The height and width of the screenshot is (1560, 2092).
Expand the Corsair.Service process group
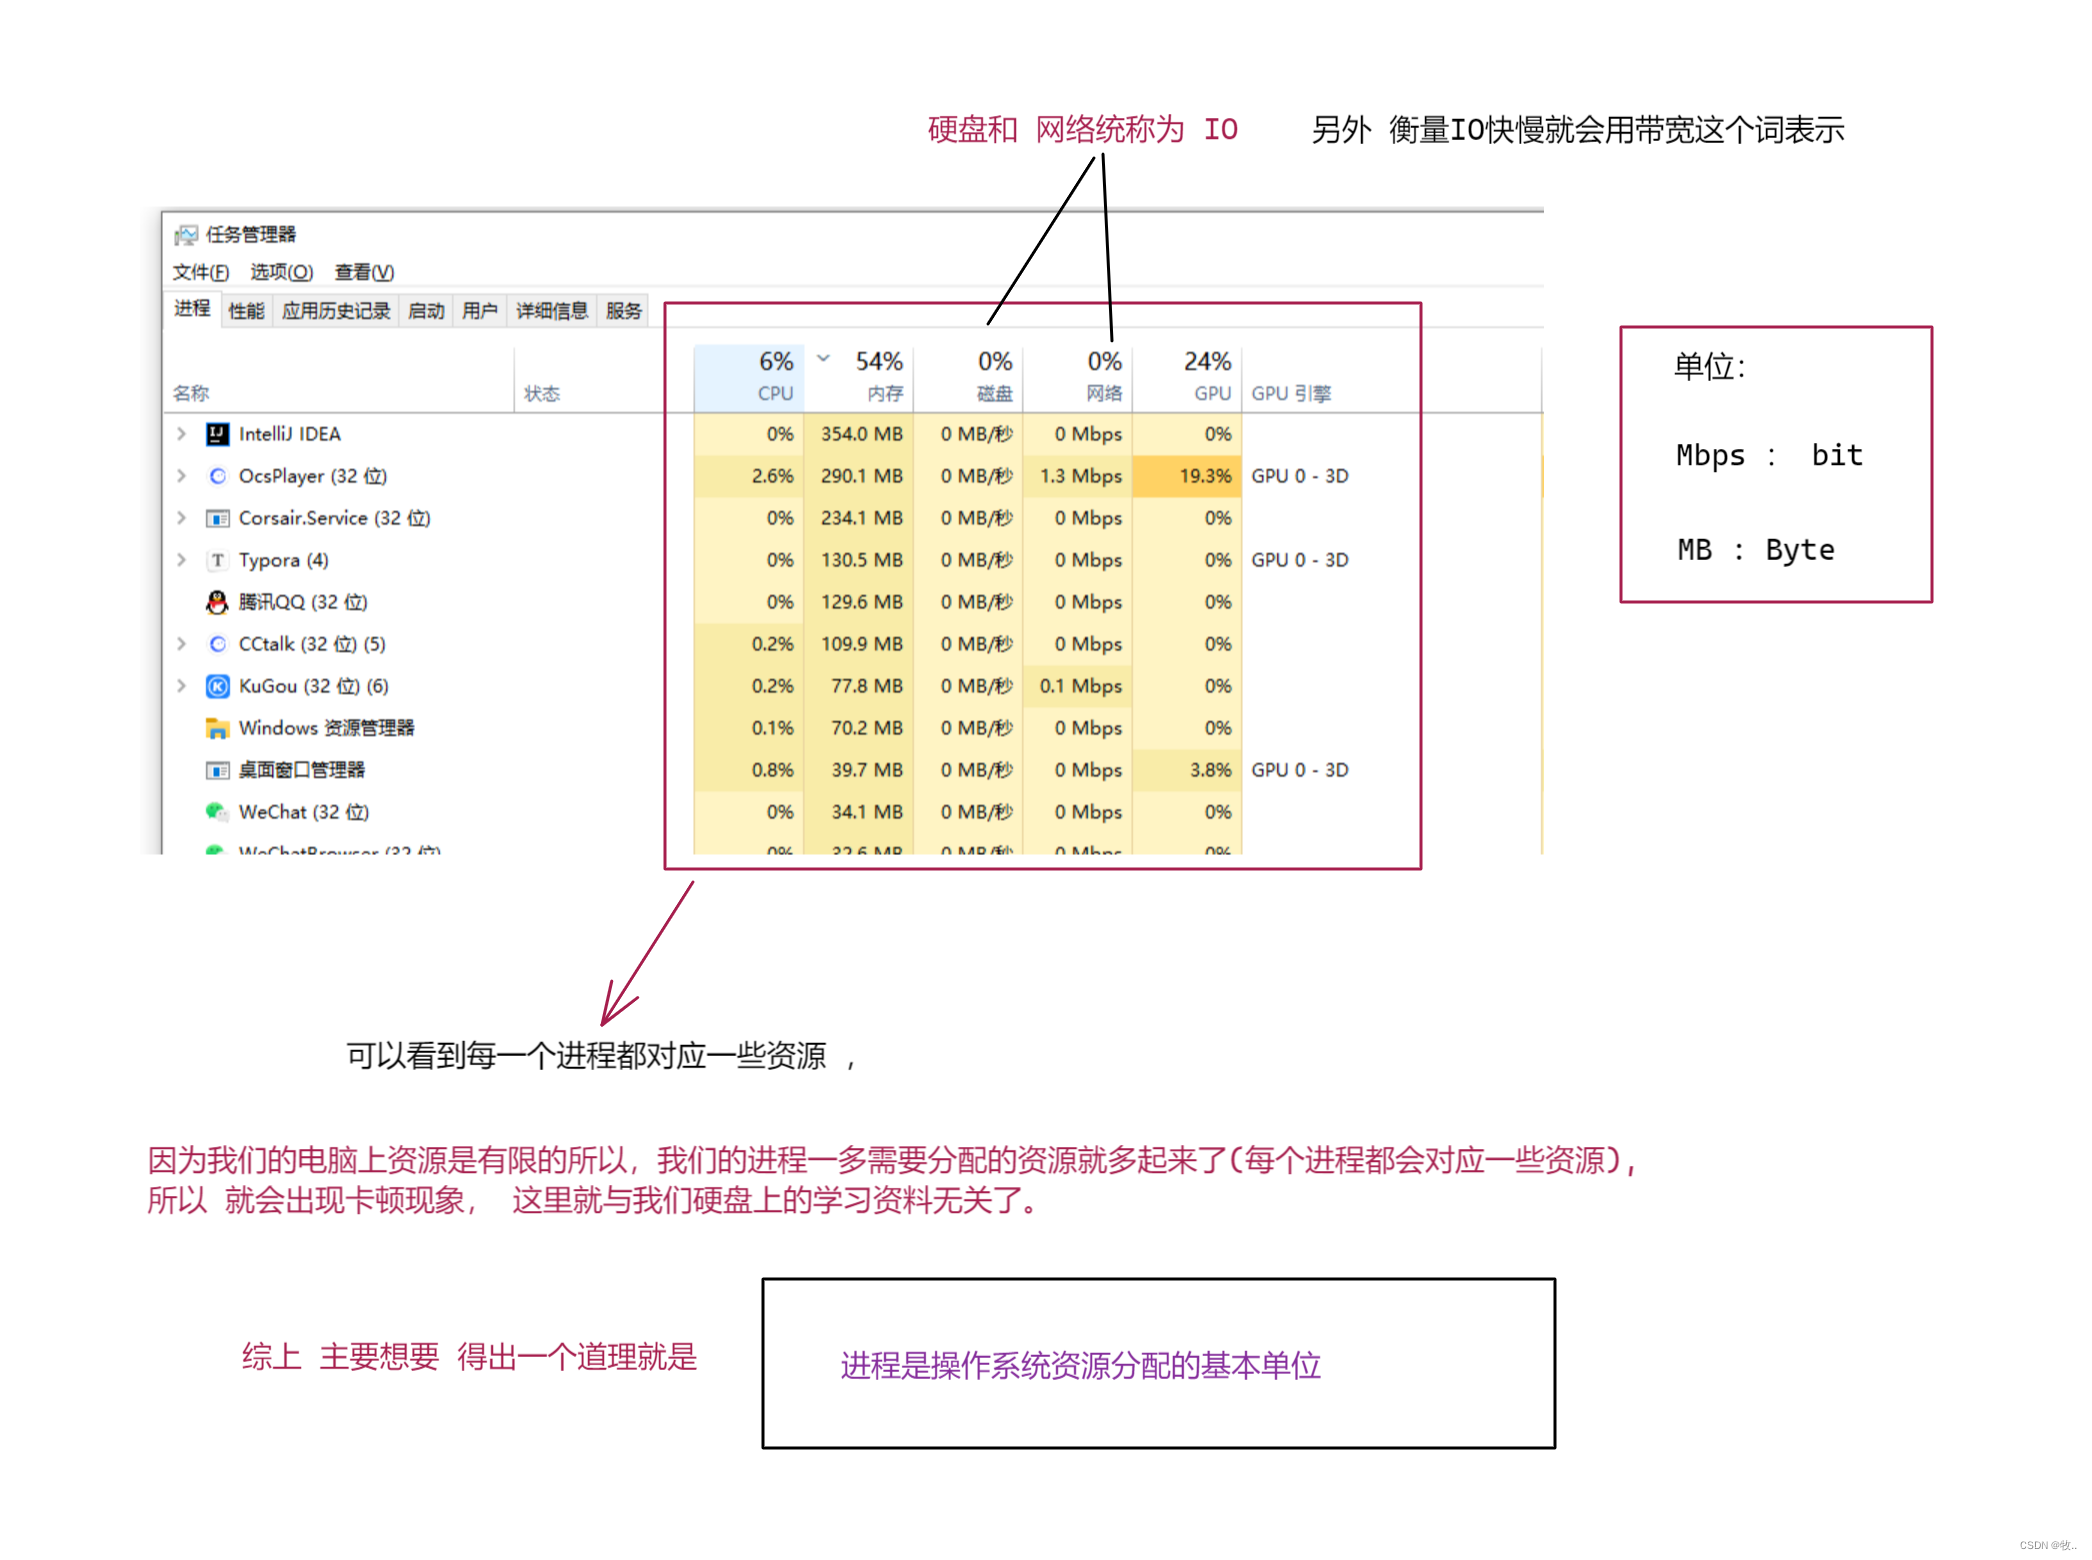point(181,518)
